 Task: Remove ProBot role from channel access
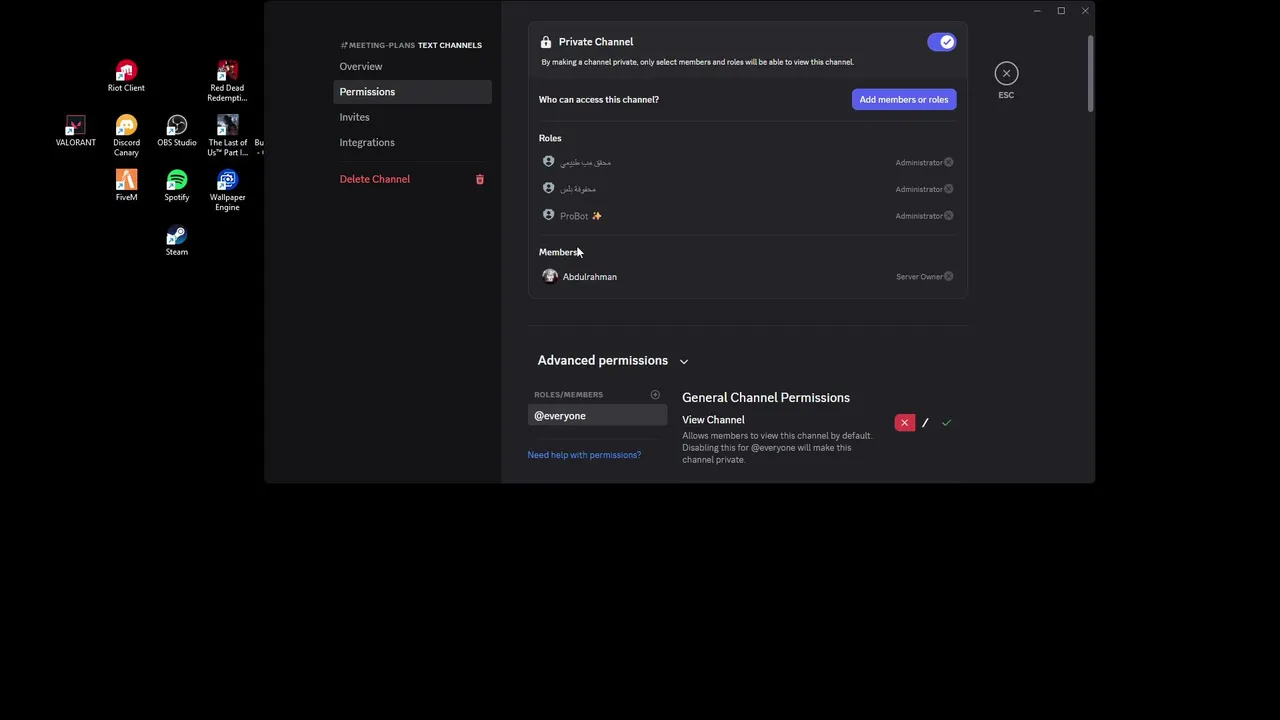point(949,216)
